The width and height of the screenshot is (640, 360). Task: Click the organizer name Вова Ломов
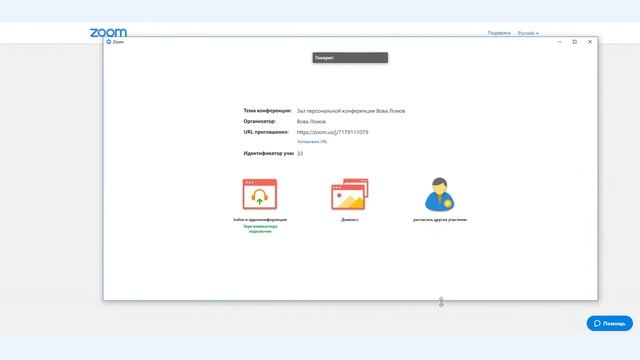(x=311, y=122)
